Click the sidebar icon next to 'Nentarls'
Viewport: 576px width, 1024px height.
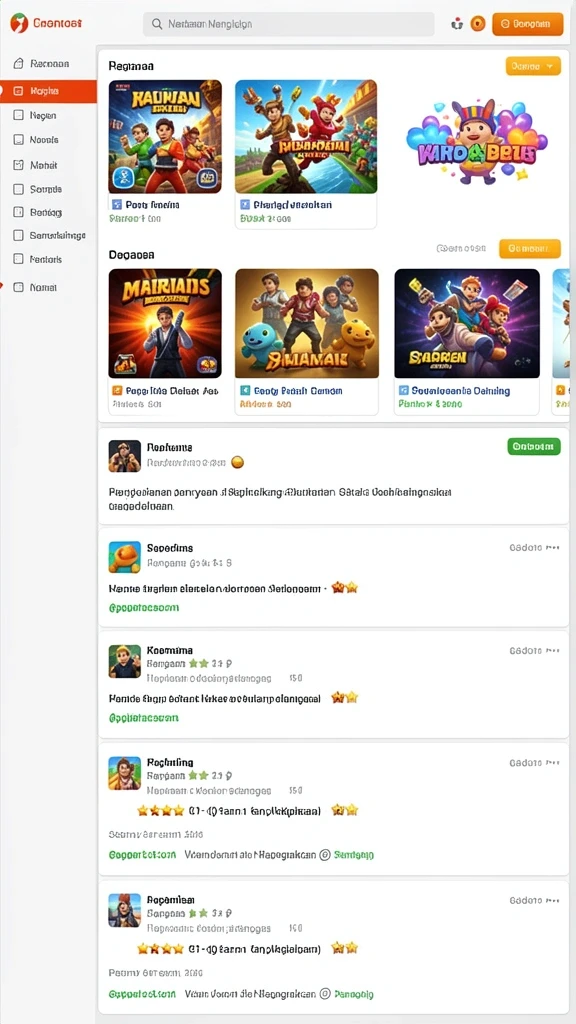[x=18, y=259]
